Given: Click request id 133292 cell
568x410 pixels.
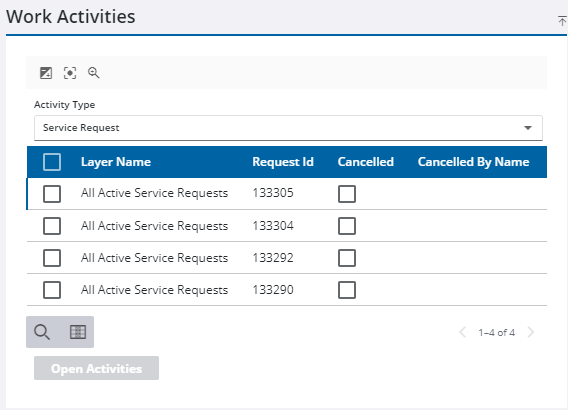Looking at the screenshot, I should (273, 258).
